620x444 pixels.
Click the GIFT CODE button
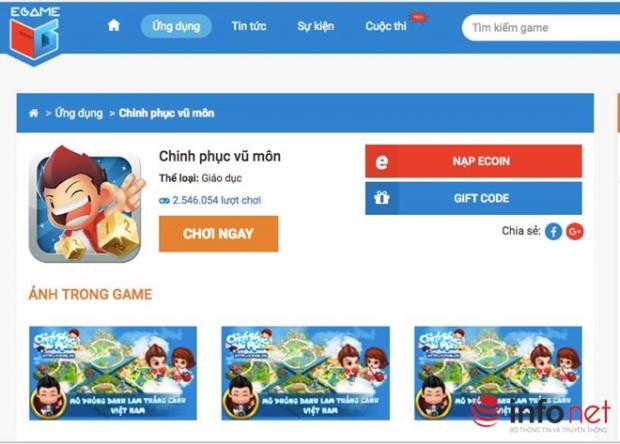click(x=473, y=198)
